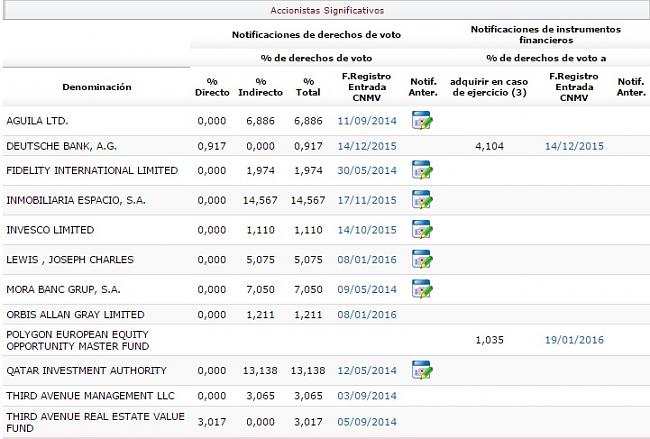Open Polygon fund date 19/01/2016
This screenshot has width=650, height=439.
point(574,340)
